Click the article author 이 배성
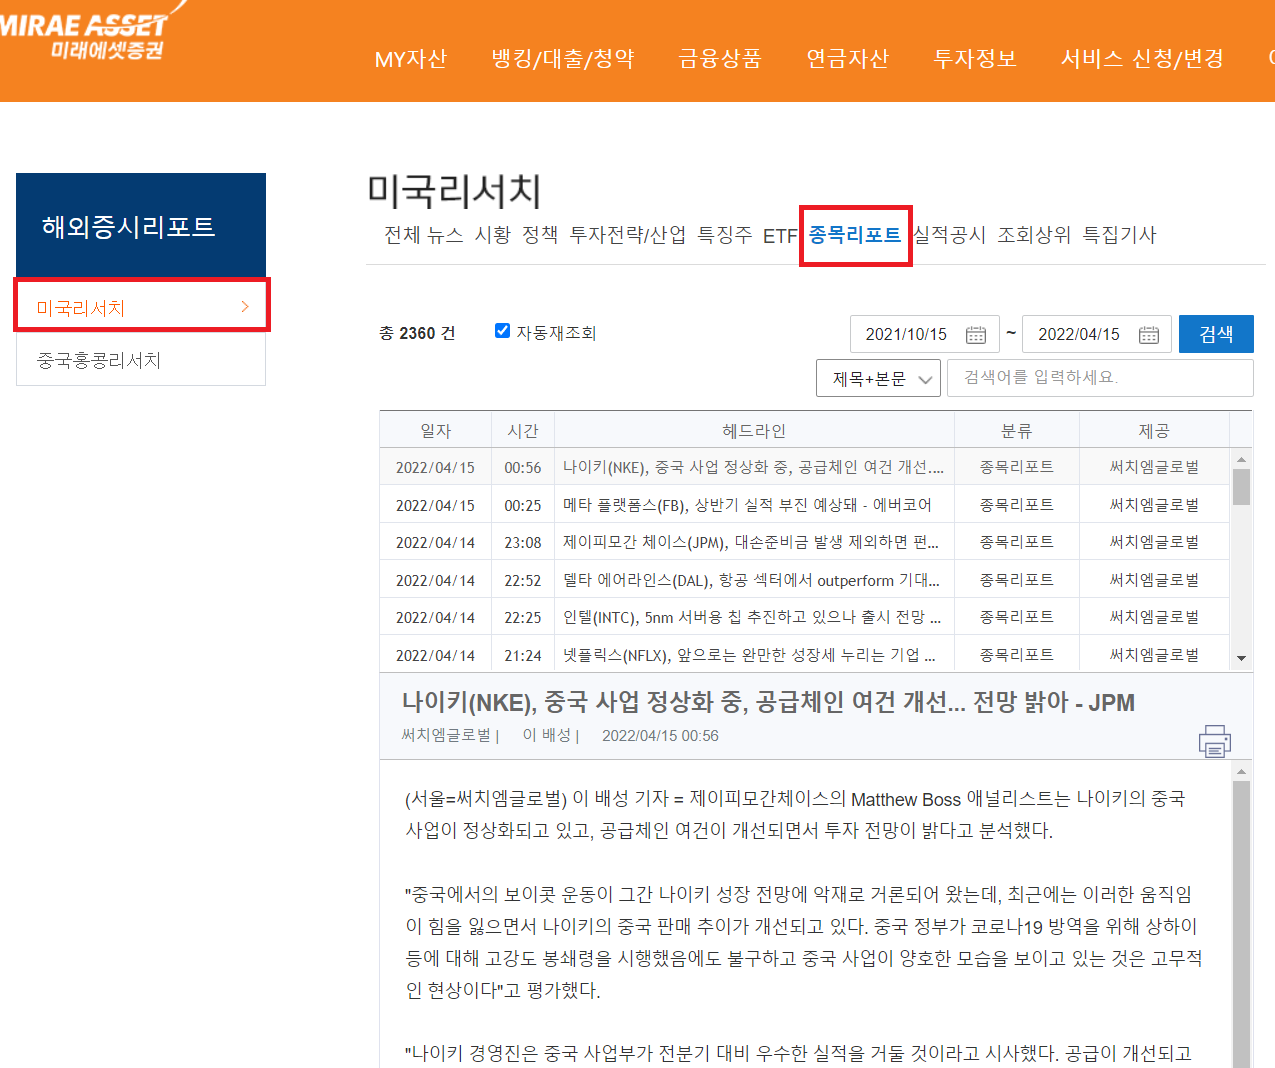The width and height of the screenshot is (1275, 1068). (x=546, y=735)
